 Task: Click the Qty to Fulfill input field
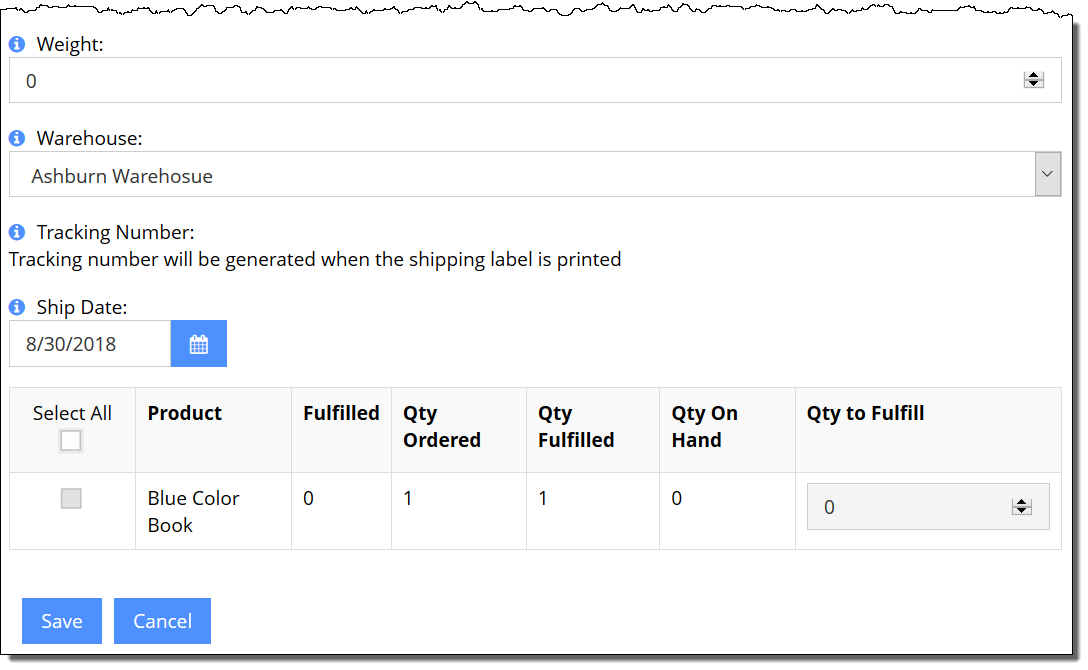pos(928,507)
